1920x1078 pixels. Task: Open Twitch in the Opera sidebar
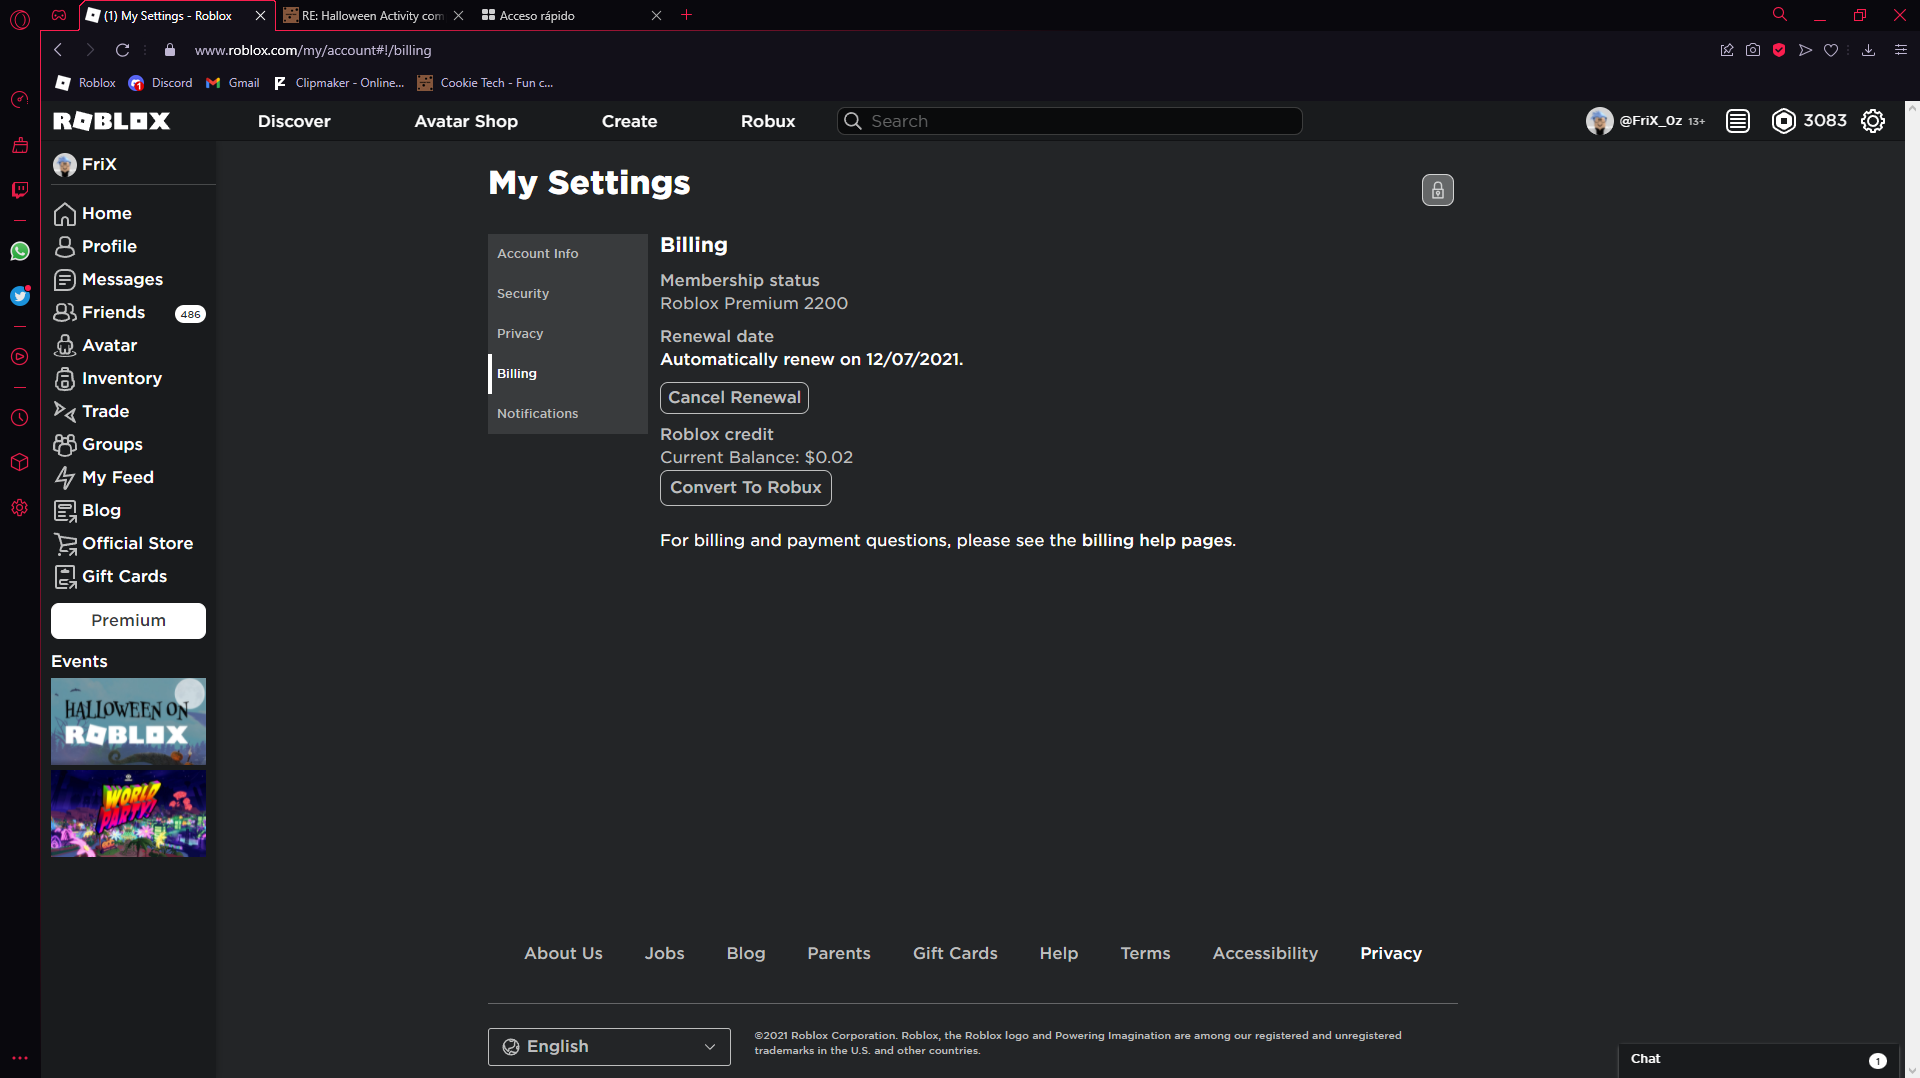[20, 189]
